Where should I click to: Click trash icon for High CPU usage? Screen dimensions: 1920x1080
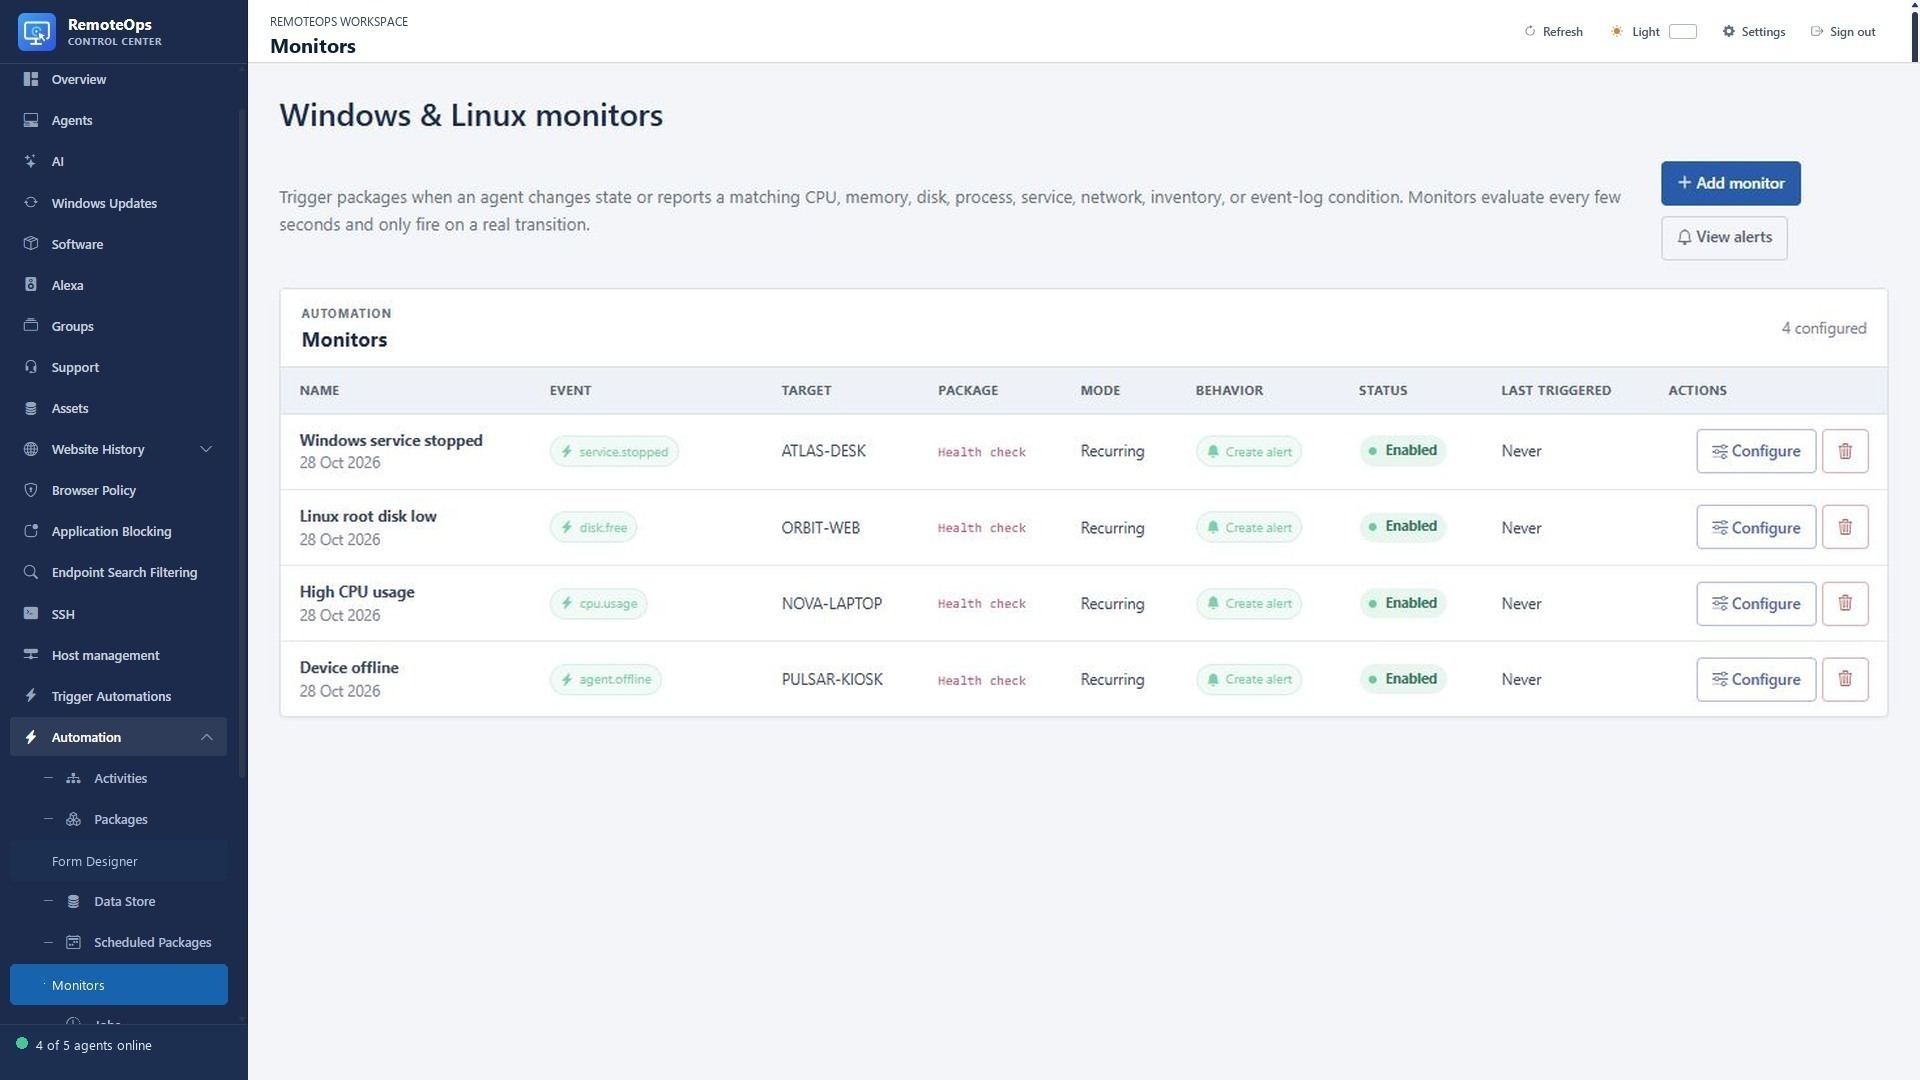[1845, 604]
